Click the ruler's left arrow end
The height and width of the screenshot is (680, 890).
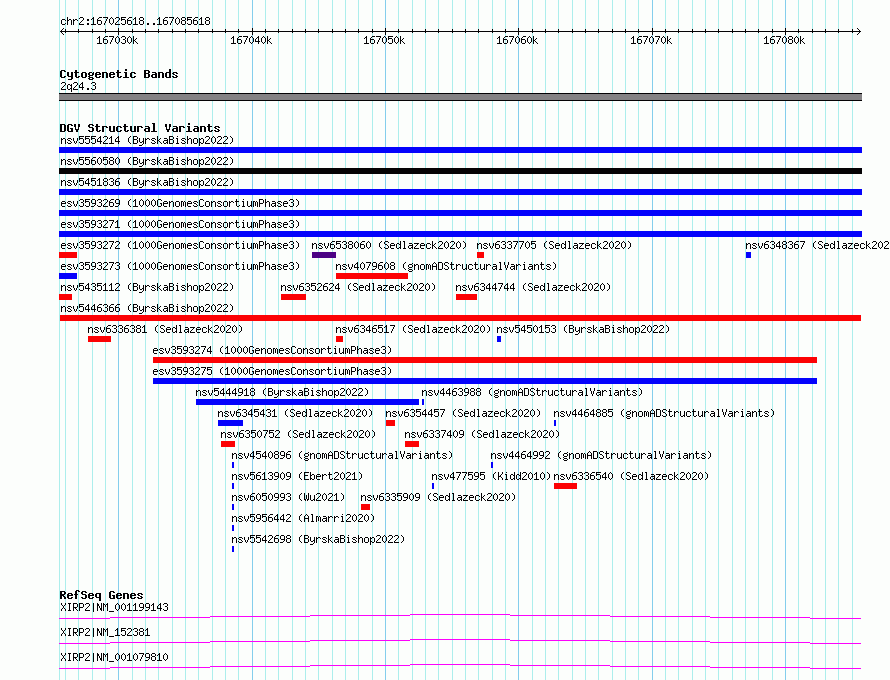(62, 31)
